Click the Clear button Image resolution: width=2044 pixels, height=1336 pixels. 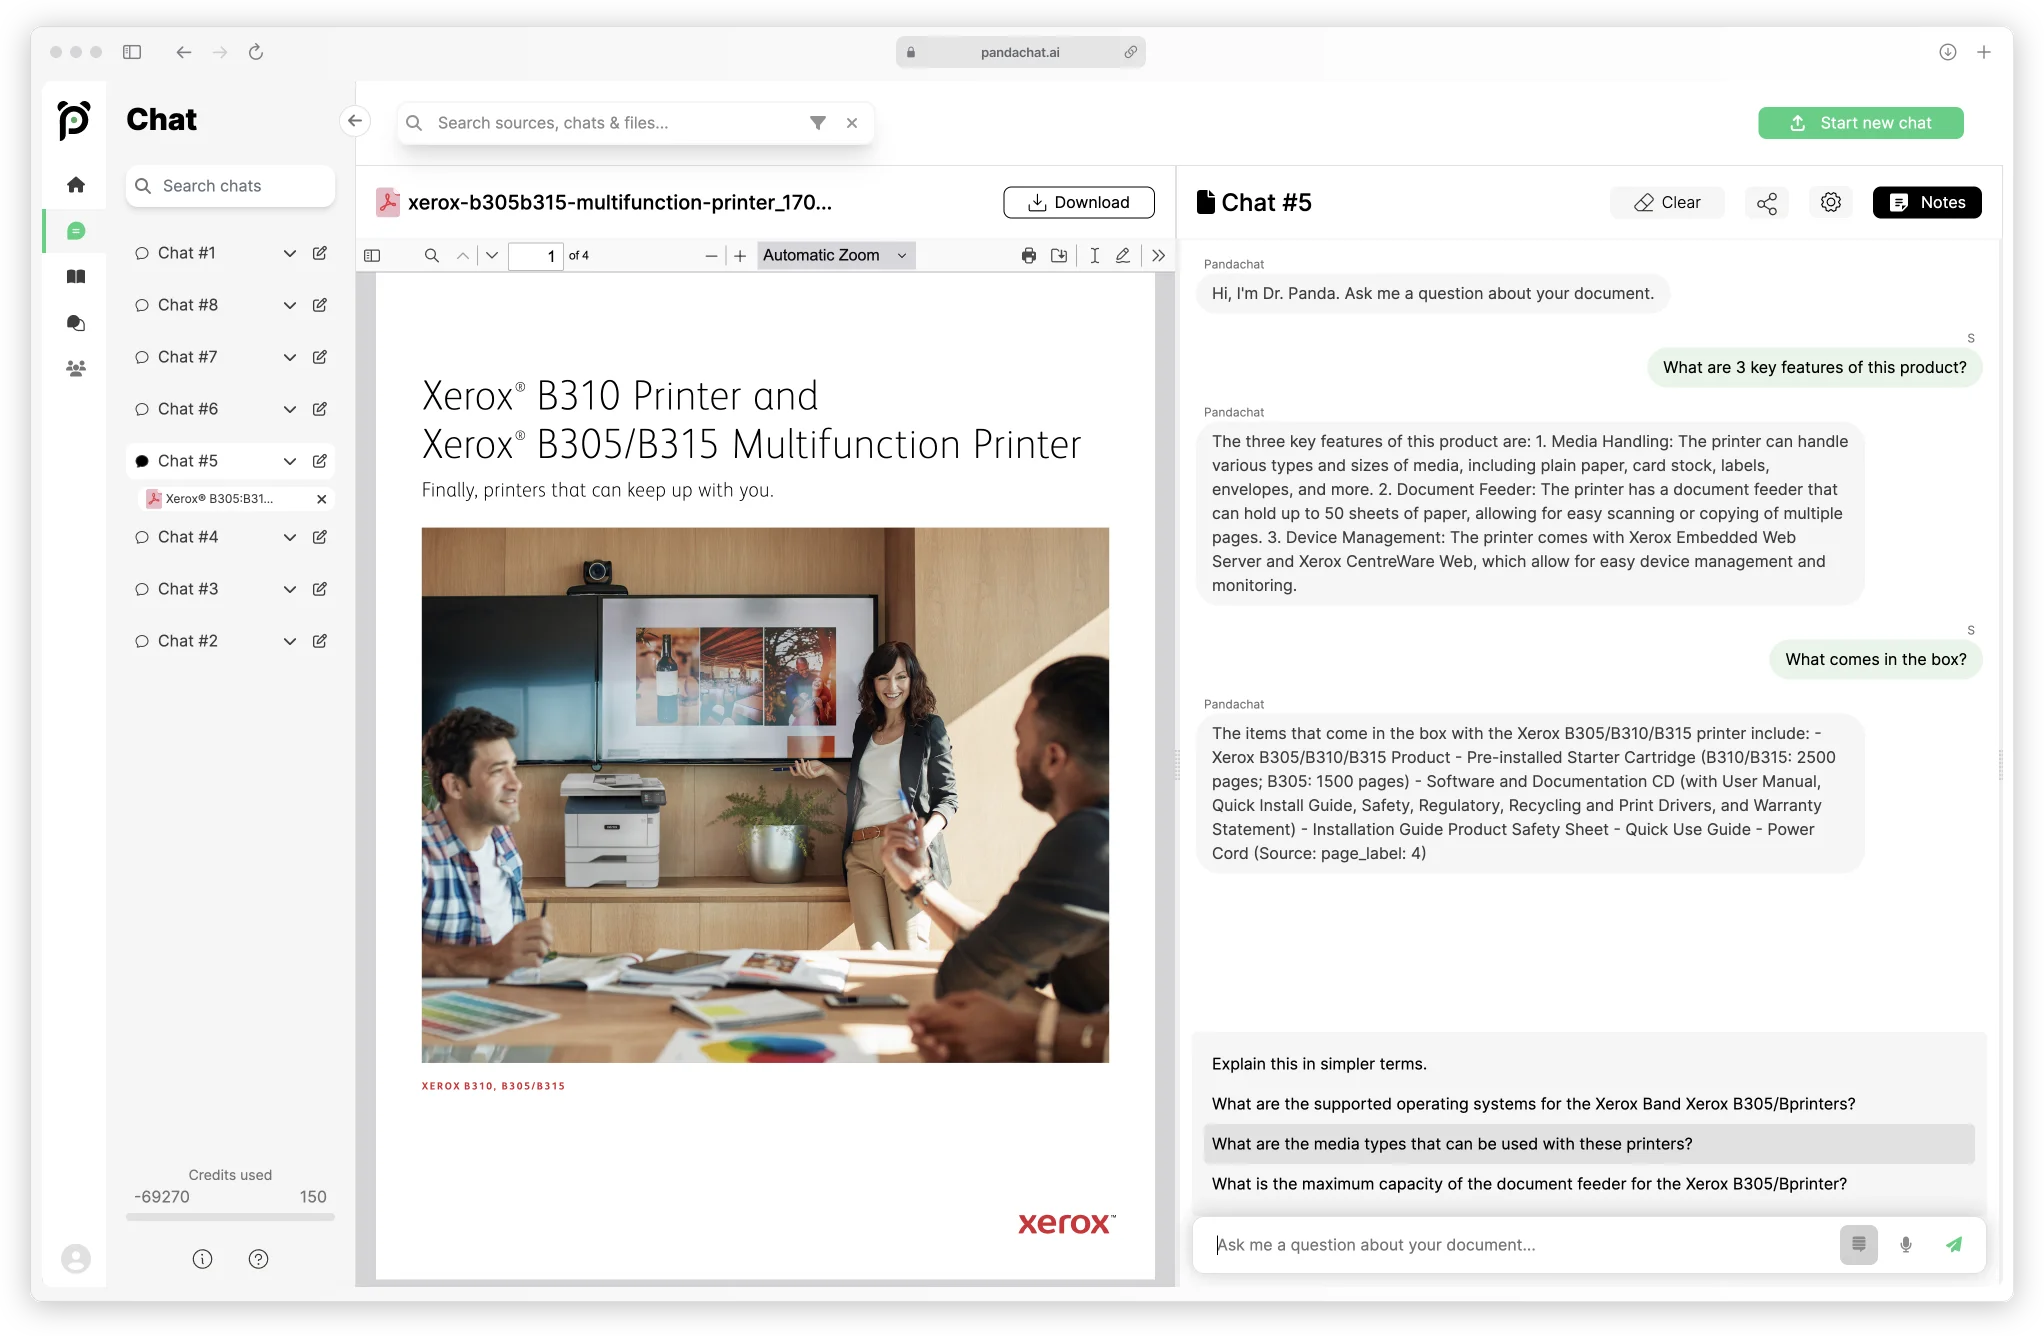point(1667,203)
